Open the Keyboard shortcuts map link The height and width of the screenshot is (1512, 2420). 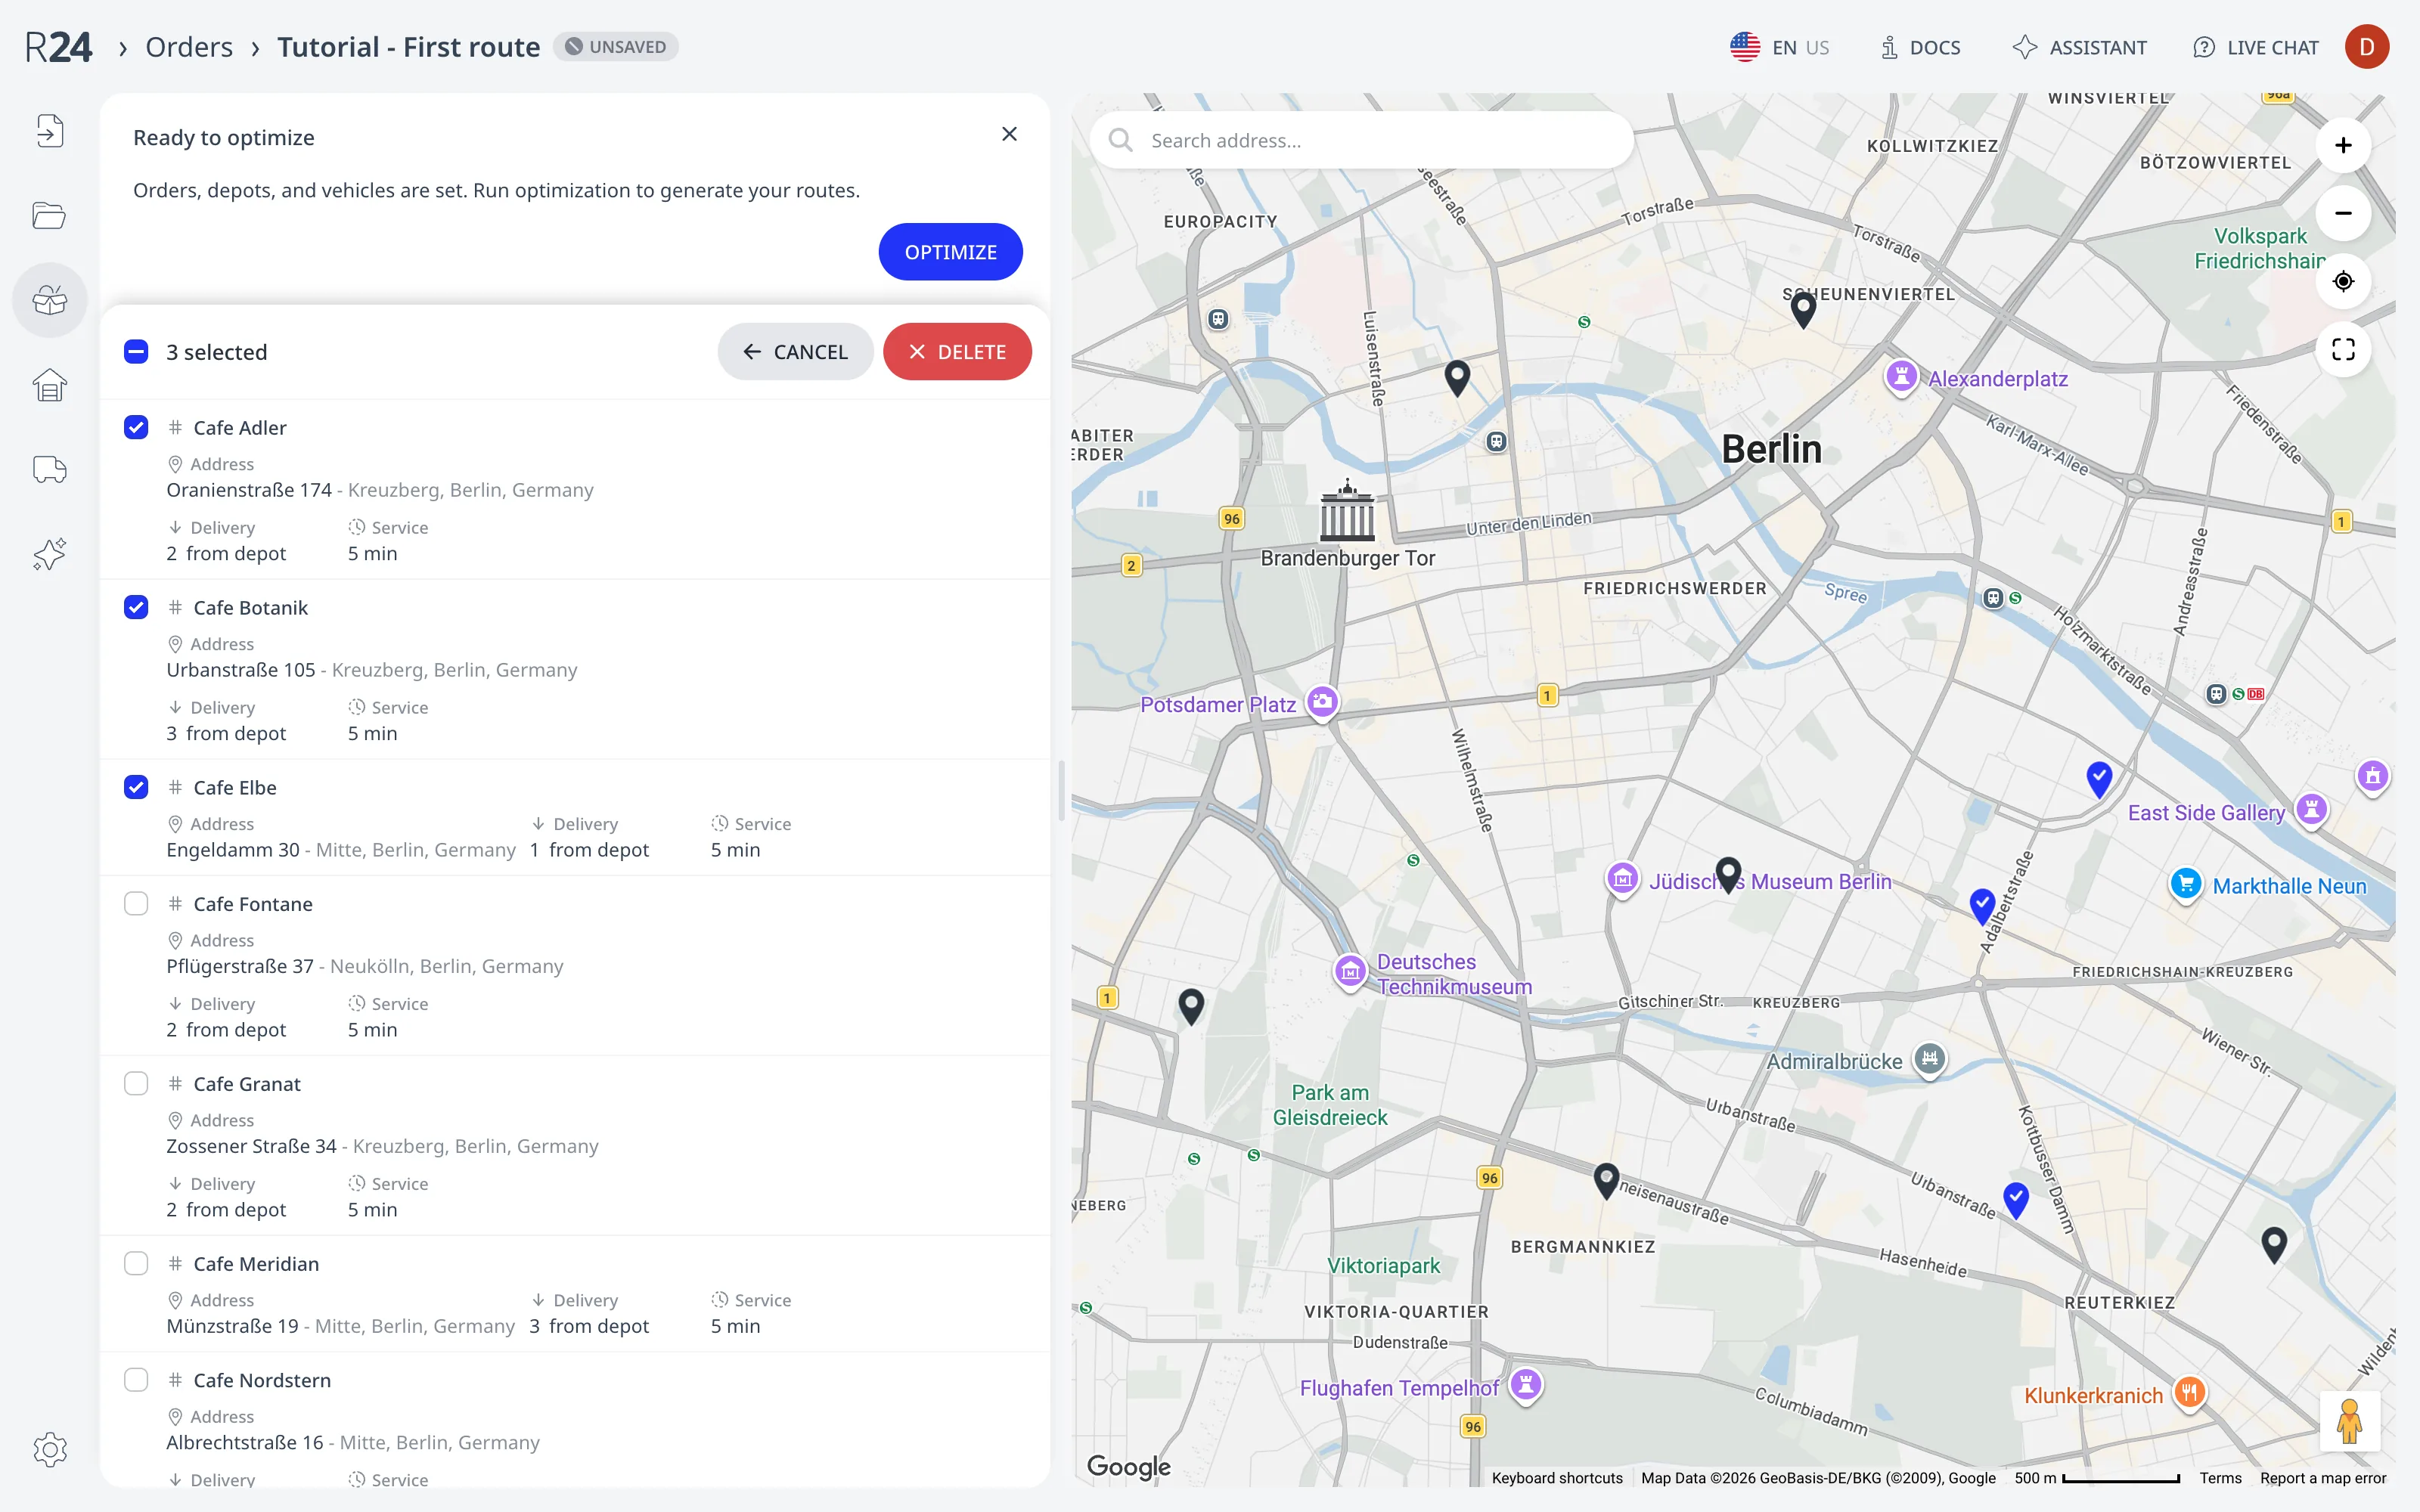pyautogui.click(x=1557, y=1478)
